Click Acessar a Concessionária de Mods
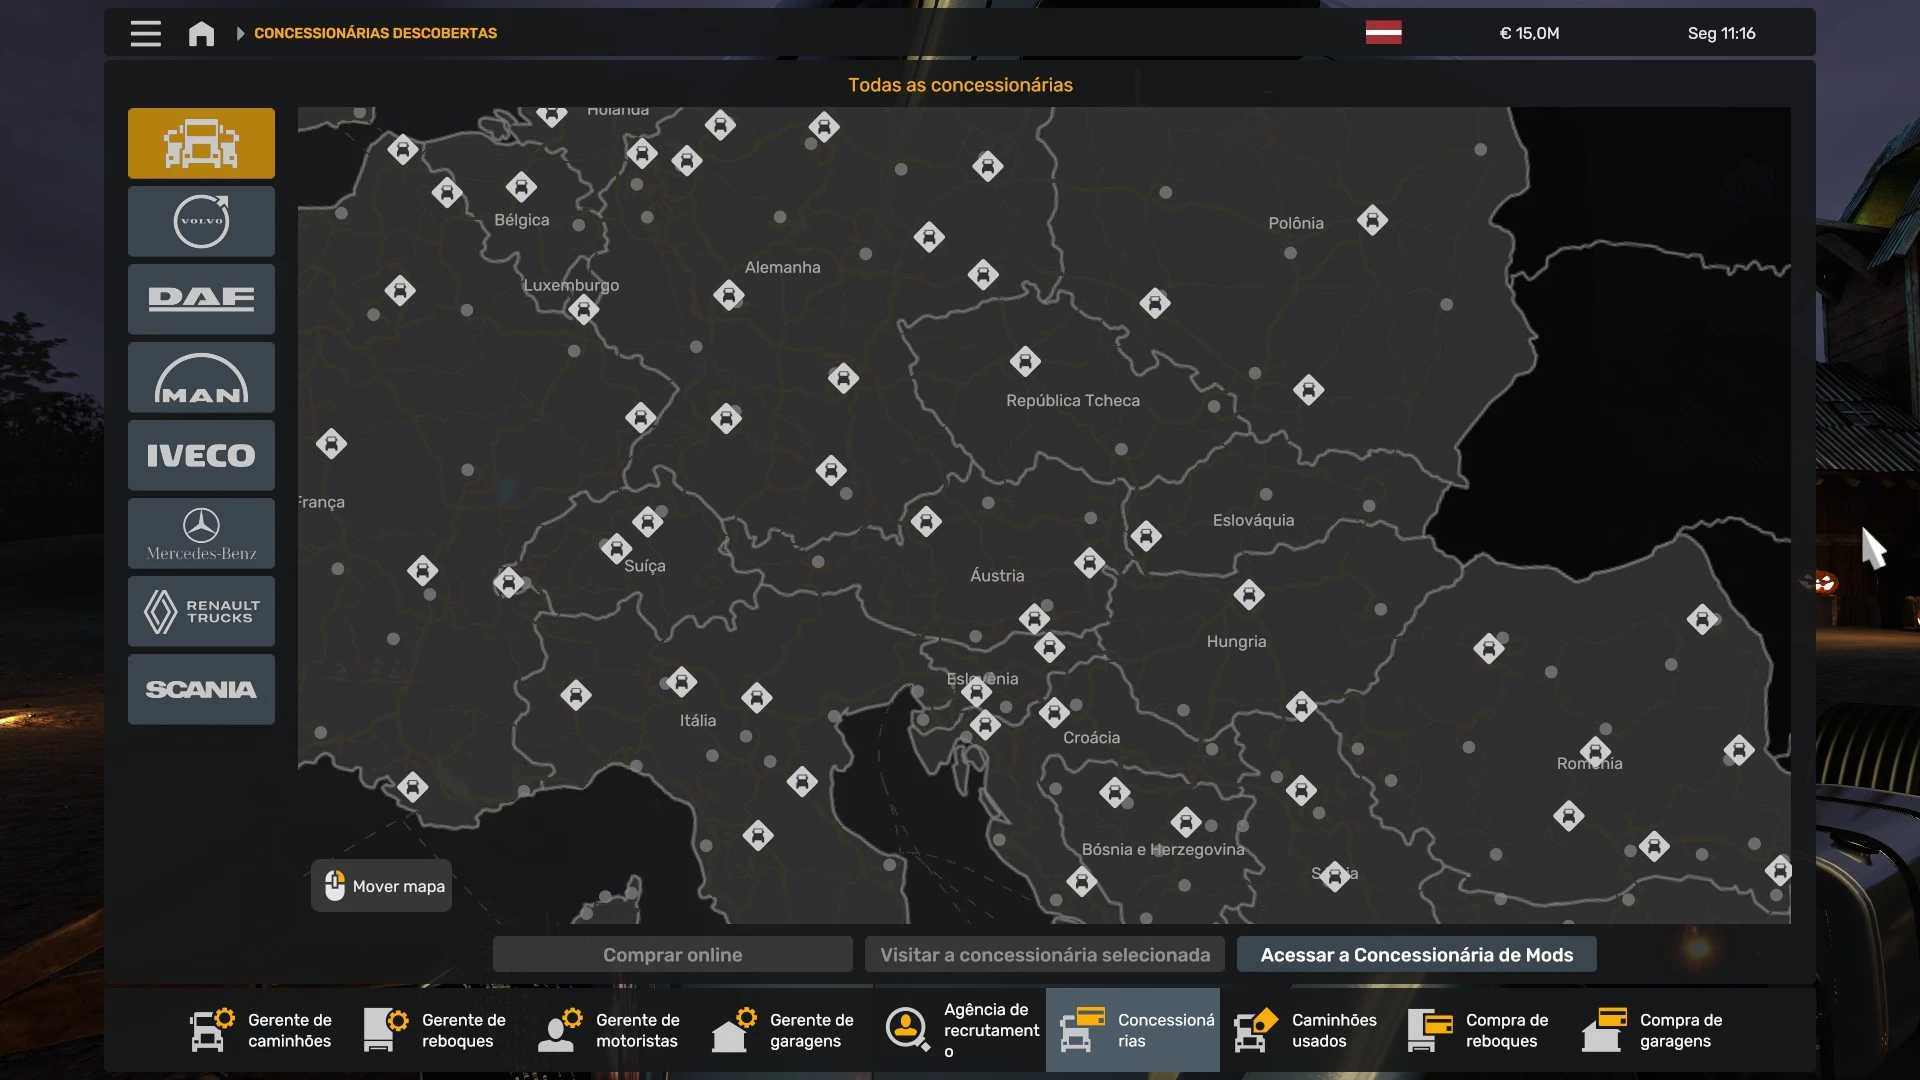 pyautogui.click(x=1416, y=955)
